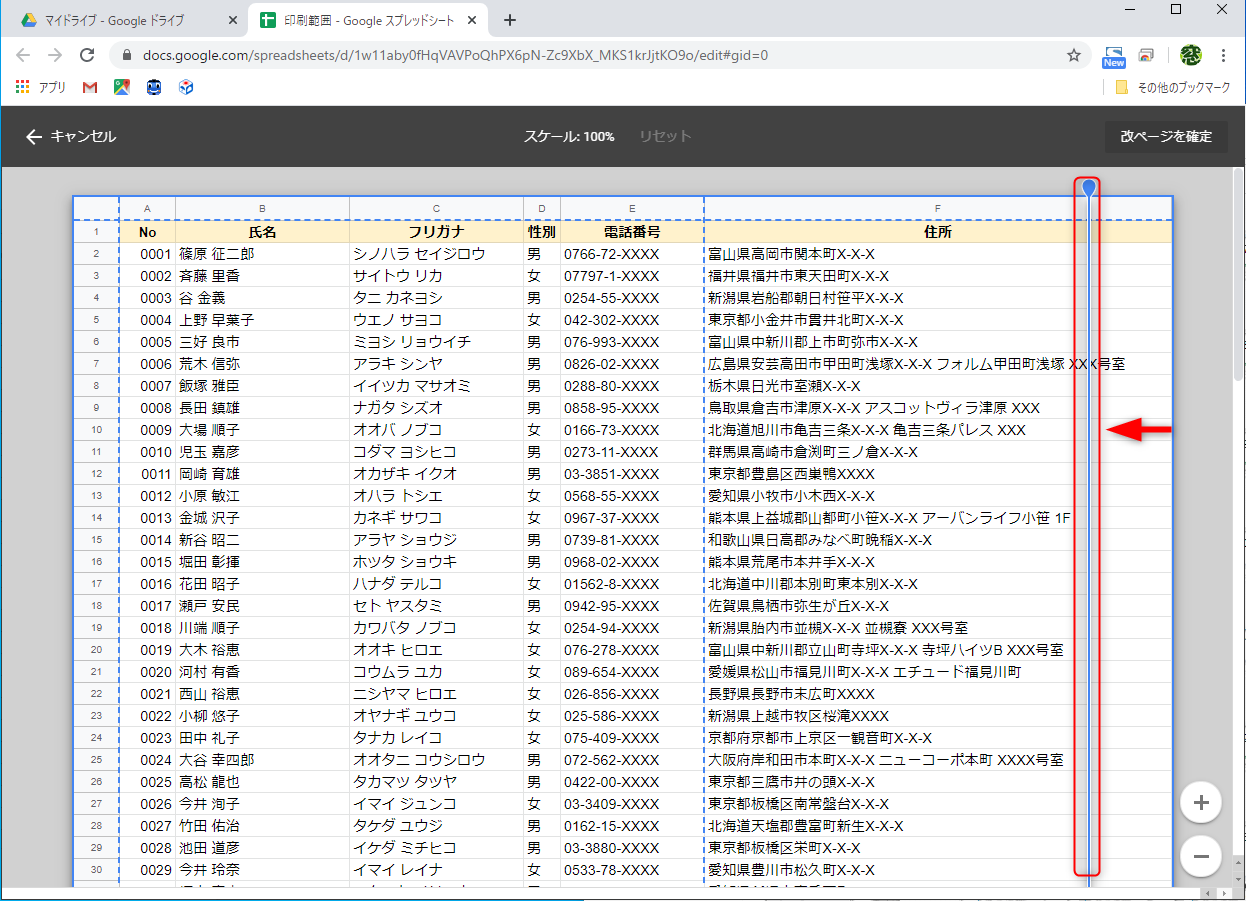Zoom in using the plus button
The height and width of the screenshot is (901, 1246).
(1200, 802)
